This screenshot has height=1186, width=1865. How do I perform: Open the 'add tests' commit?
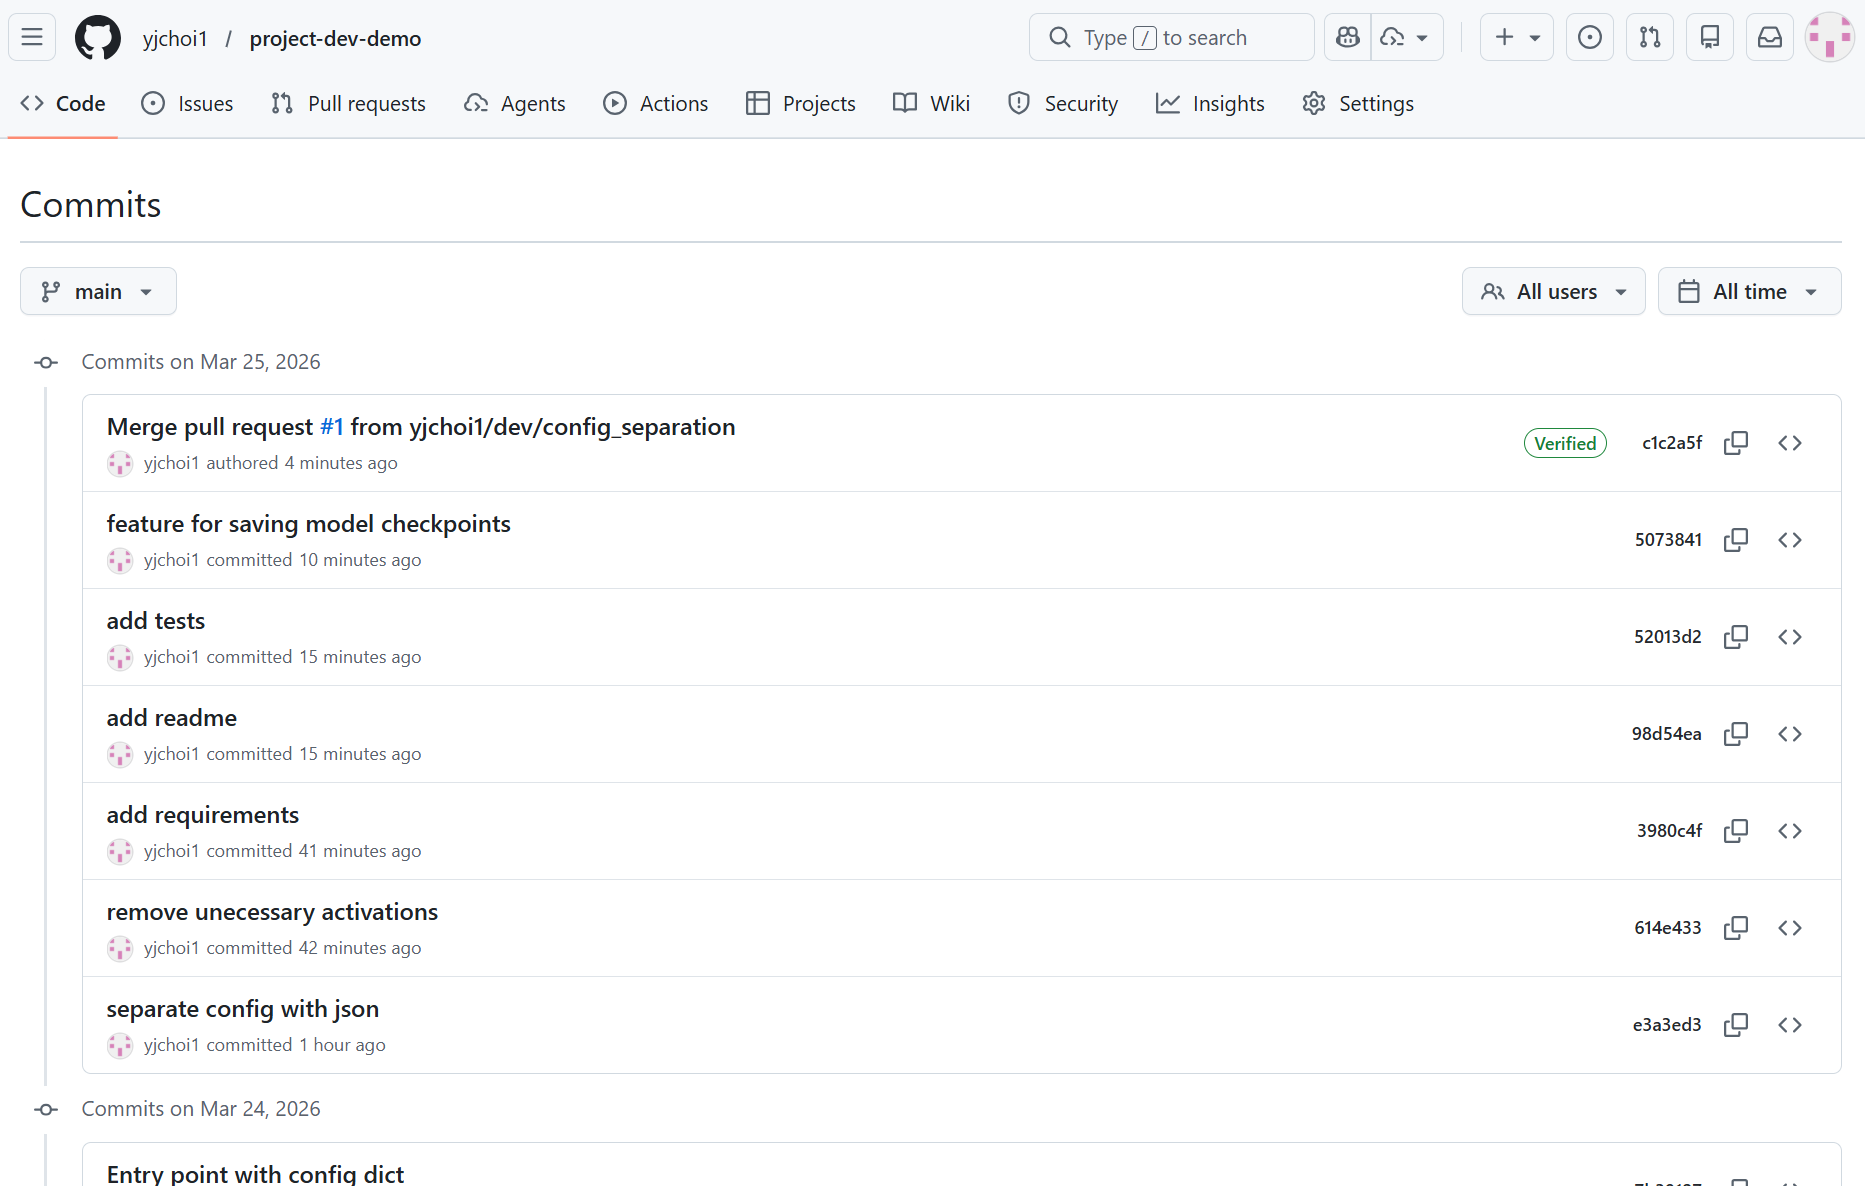click(x=156, y=621)
